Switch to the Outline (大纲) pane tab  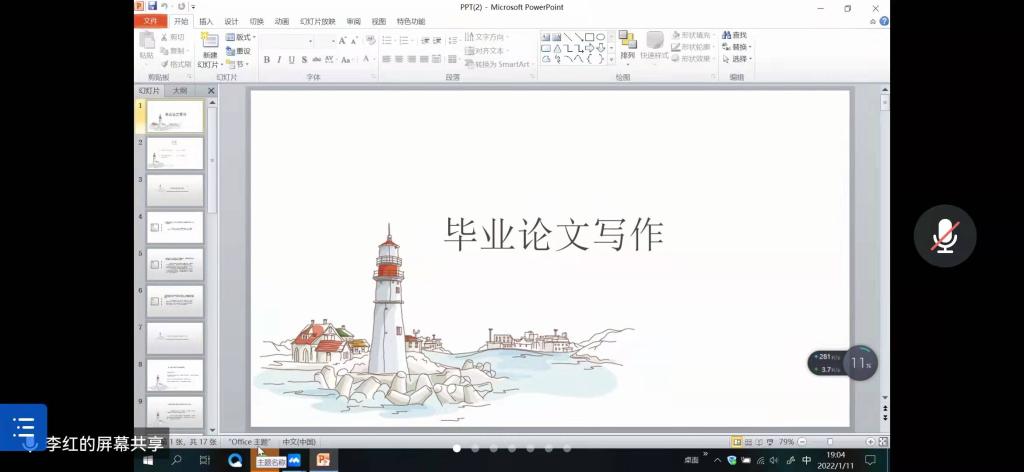point(180,91)
